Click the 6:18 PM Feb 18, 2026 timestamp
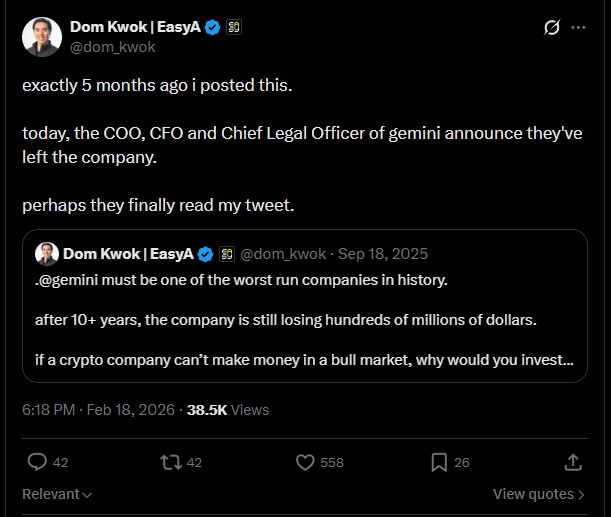This screenshot has height=517, width=611. point(96,409)
